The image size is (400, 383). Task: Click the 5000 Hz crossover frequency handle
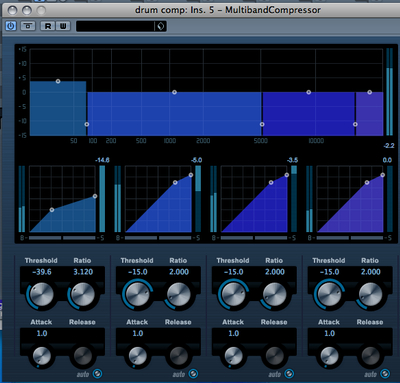(x=262, y=124)
